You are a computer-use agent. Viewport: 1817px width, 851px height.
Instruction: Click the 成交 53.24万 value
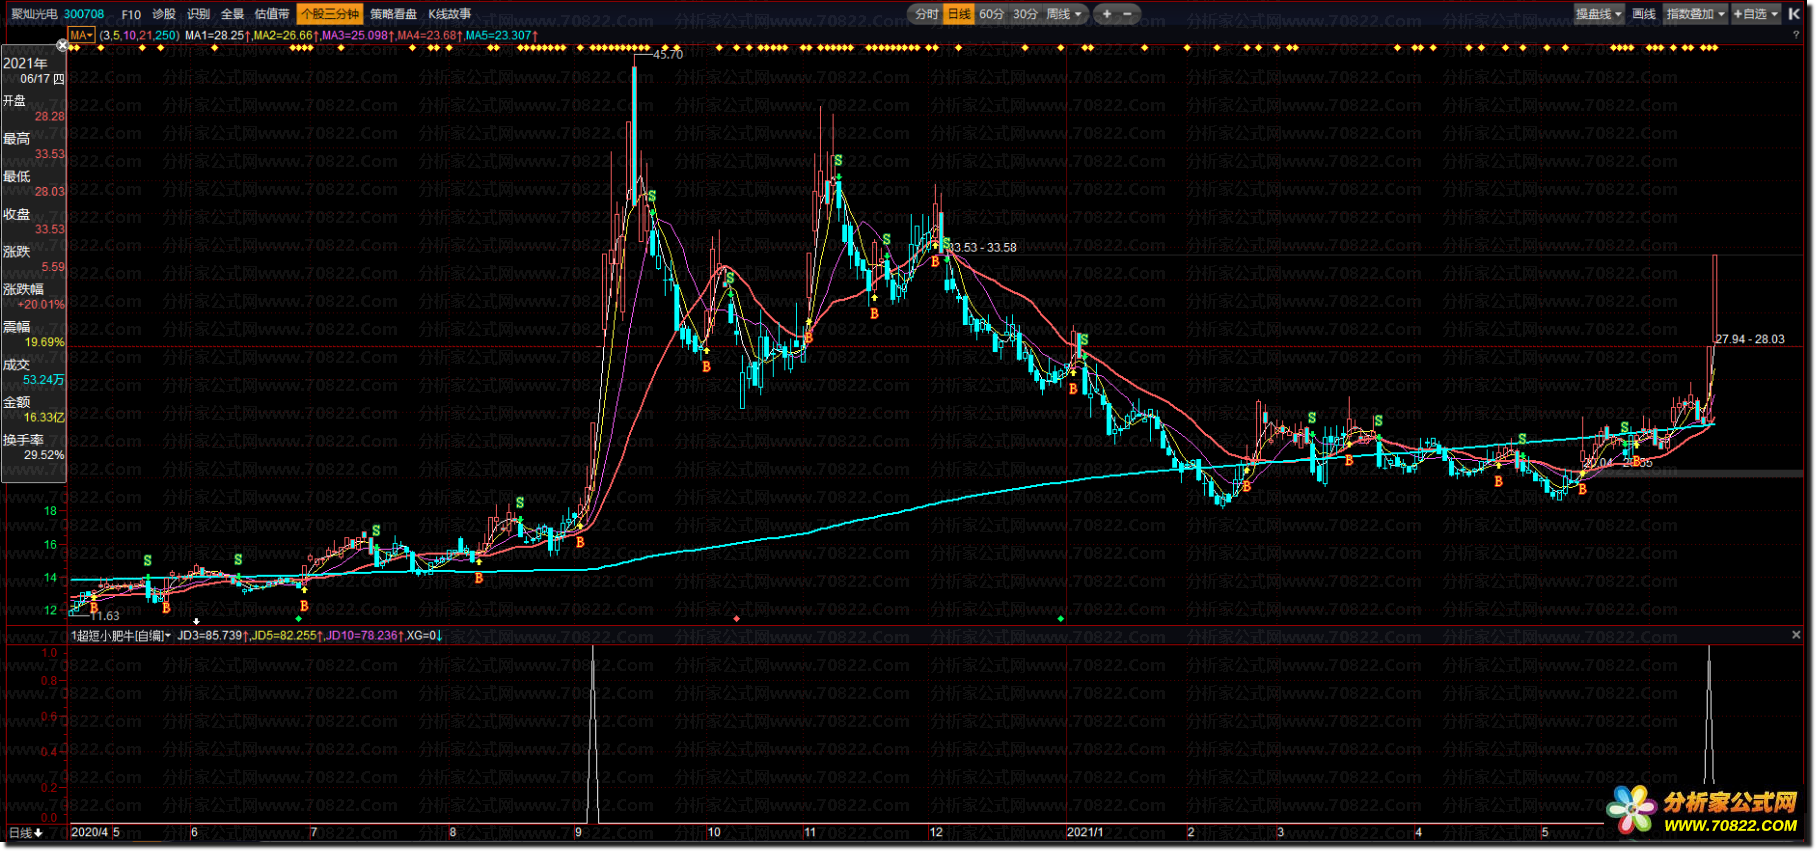(44, 380)
